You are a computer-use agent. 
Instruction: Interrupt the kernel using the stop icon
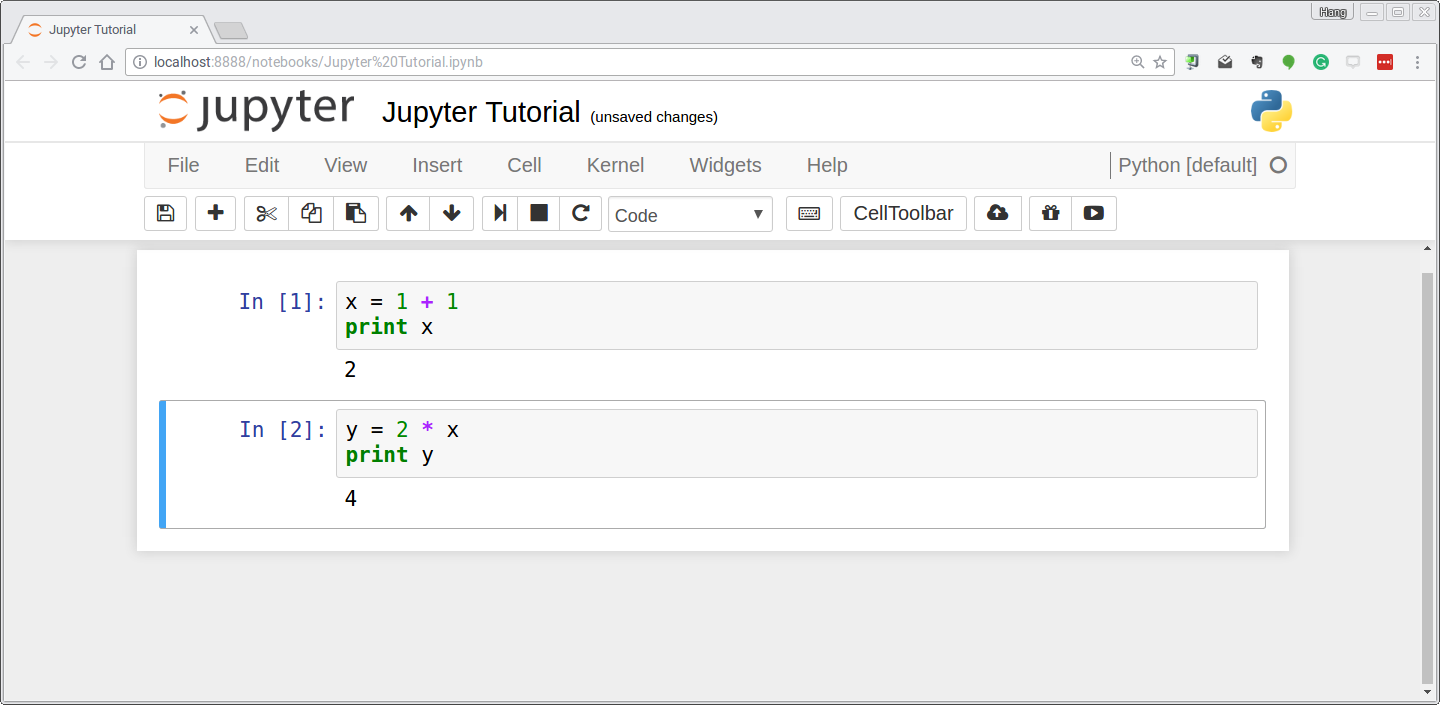coord(538,213)
